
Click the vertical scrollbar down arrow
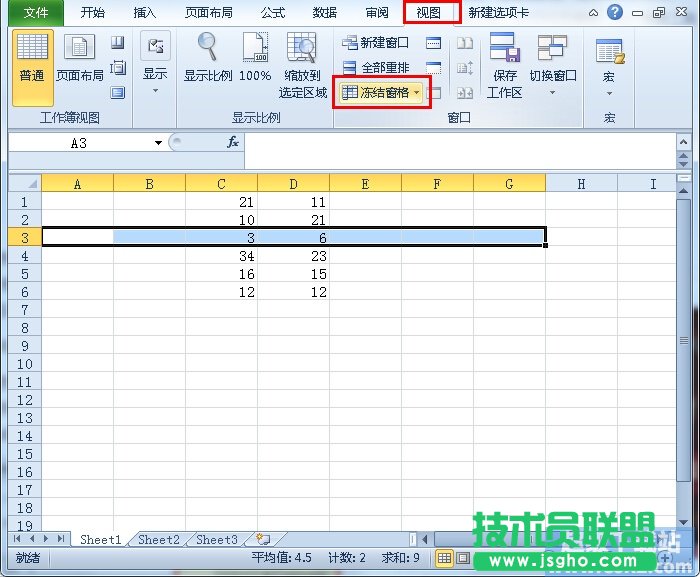coord(683,522)
